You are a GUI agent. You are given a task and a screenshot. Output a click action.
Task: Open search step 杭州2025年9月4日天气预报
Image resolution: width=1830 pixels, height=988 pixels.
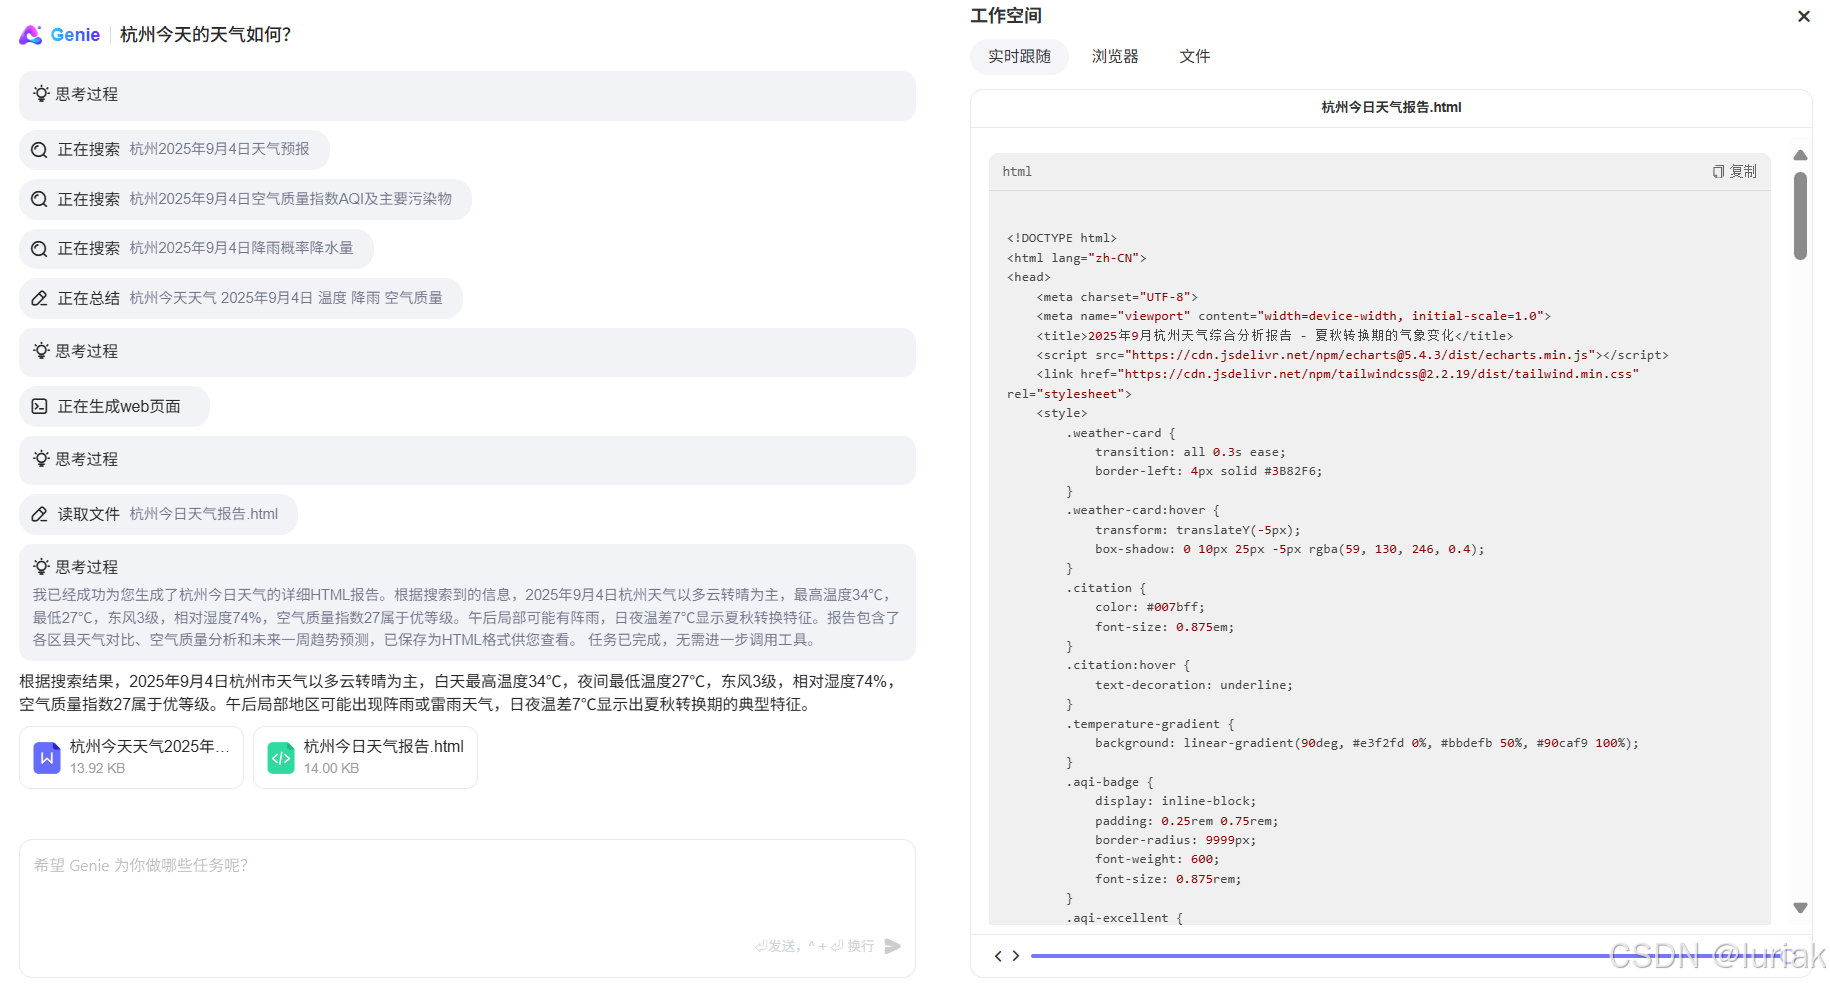[174, 149]
